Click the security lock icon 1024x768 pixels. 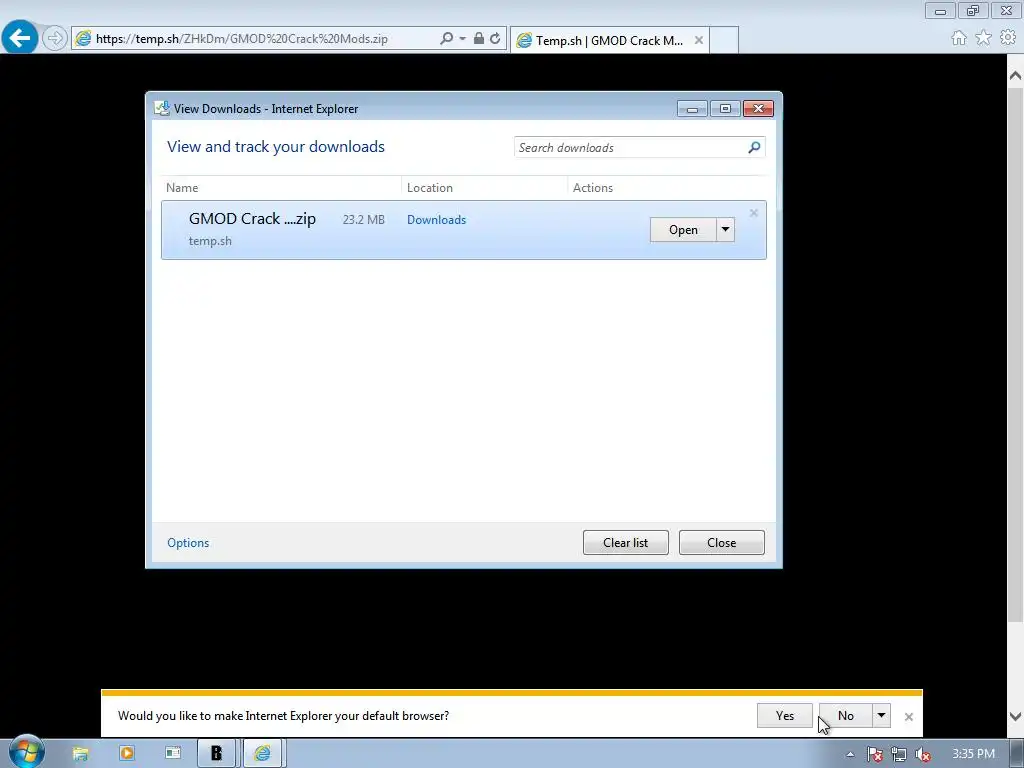[x=479, y=39]
